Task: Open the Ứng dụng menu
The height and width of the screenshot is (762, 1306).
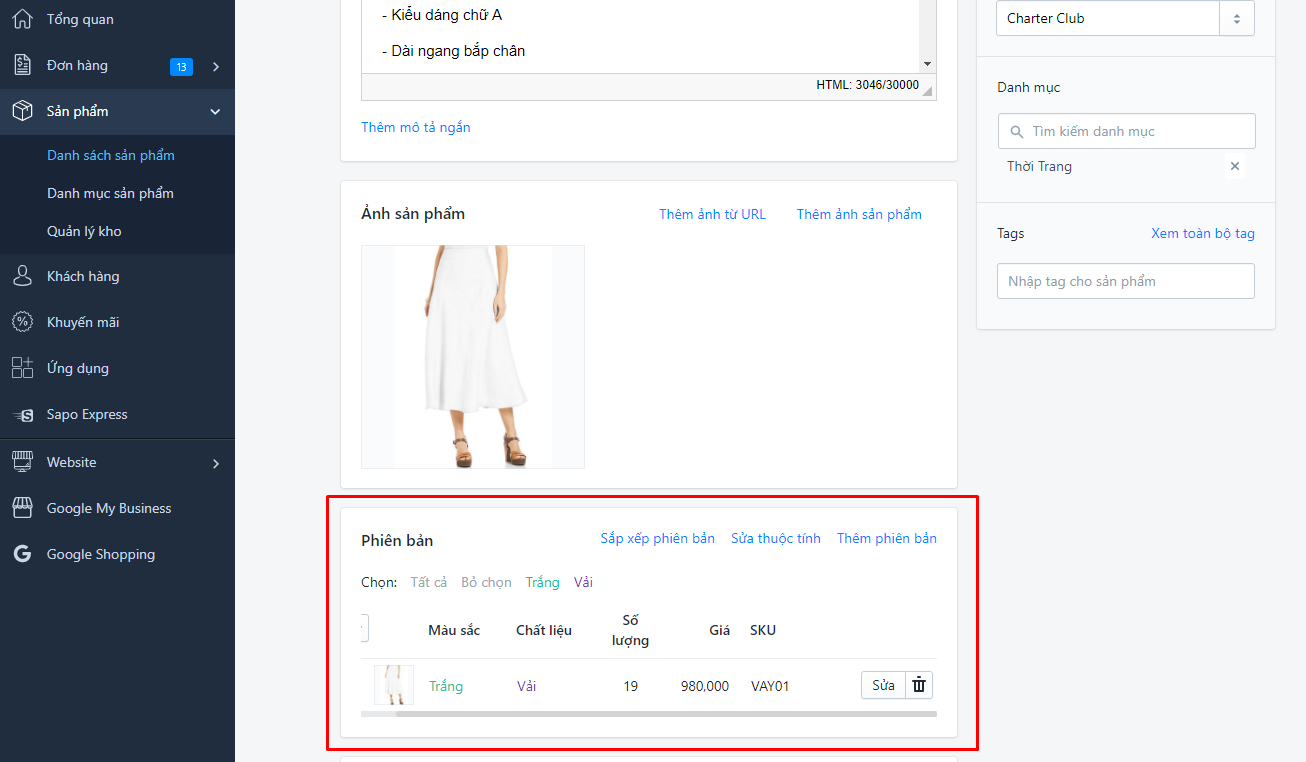Action: coord(78,368)
